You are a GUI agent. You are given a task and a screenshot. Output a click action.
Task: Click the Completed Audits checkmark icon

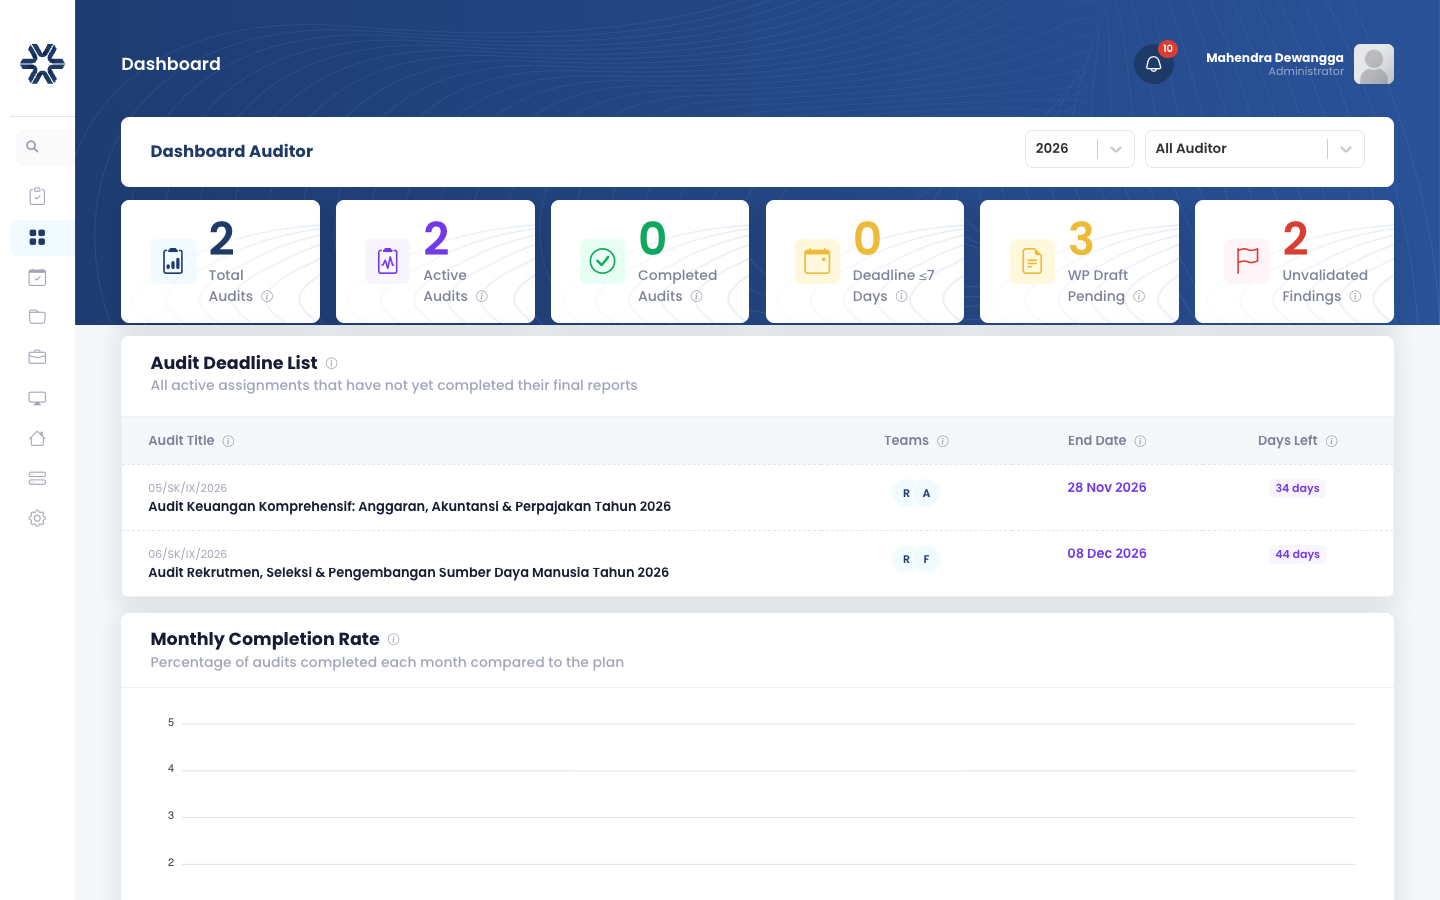pyautogui.click(x=602, y=262)
